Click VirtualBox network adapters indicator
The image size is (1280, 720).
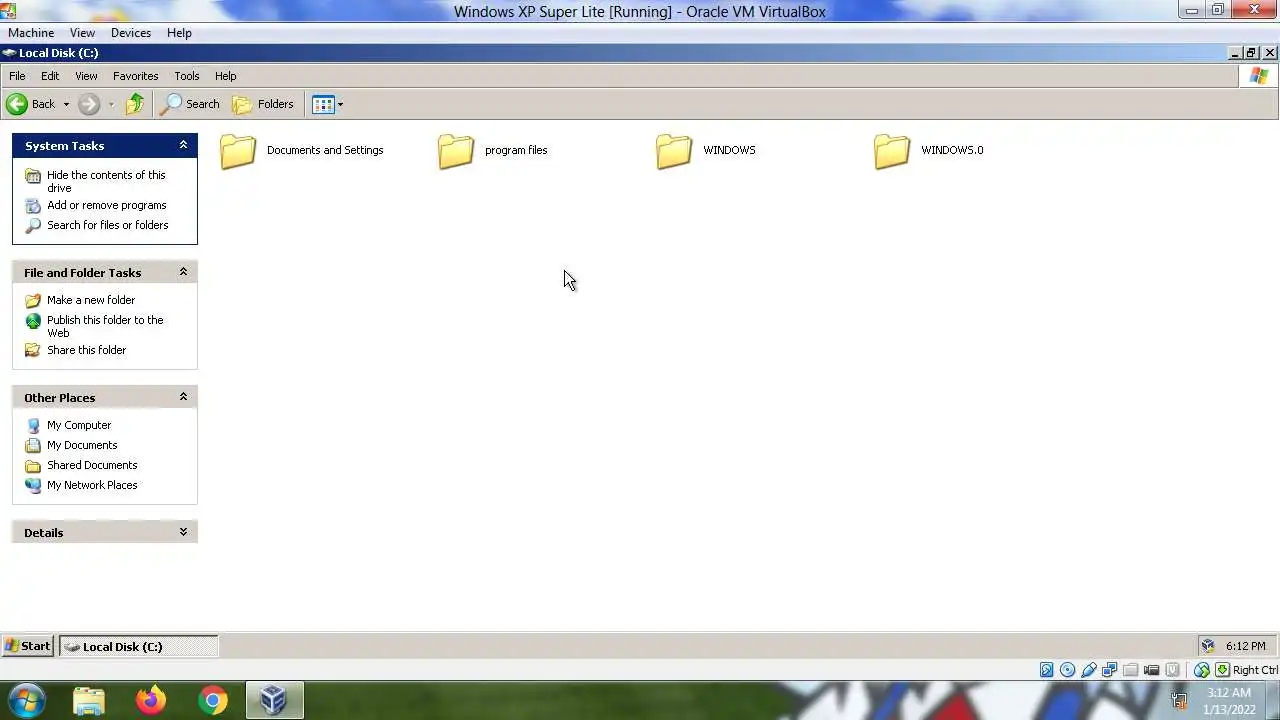click(x=1109, y=670)
